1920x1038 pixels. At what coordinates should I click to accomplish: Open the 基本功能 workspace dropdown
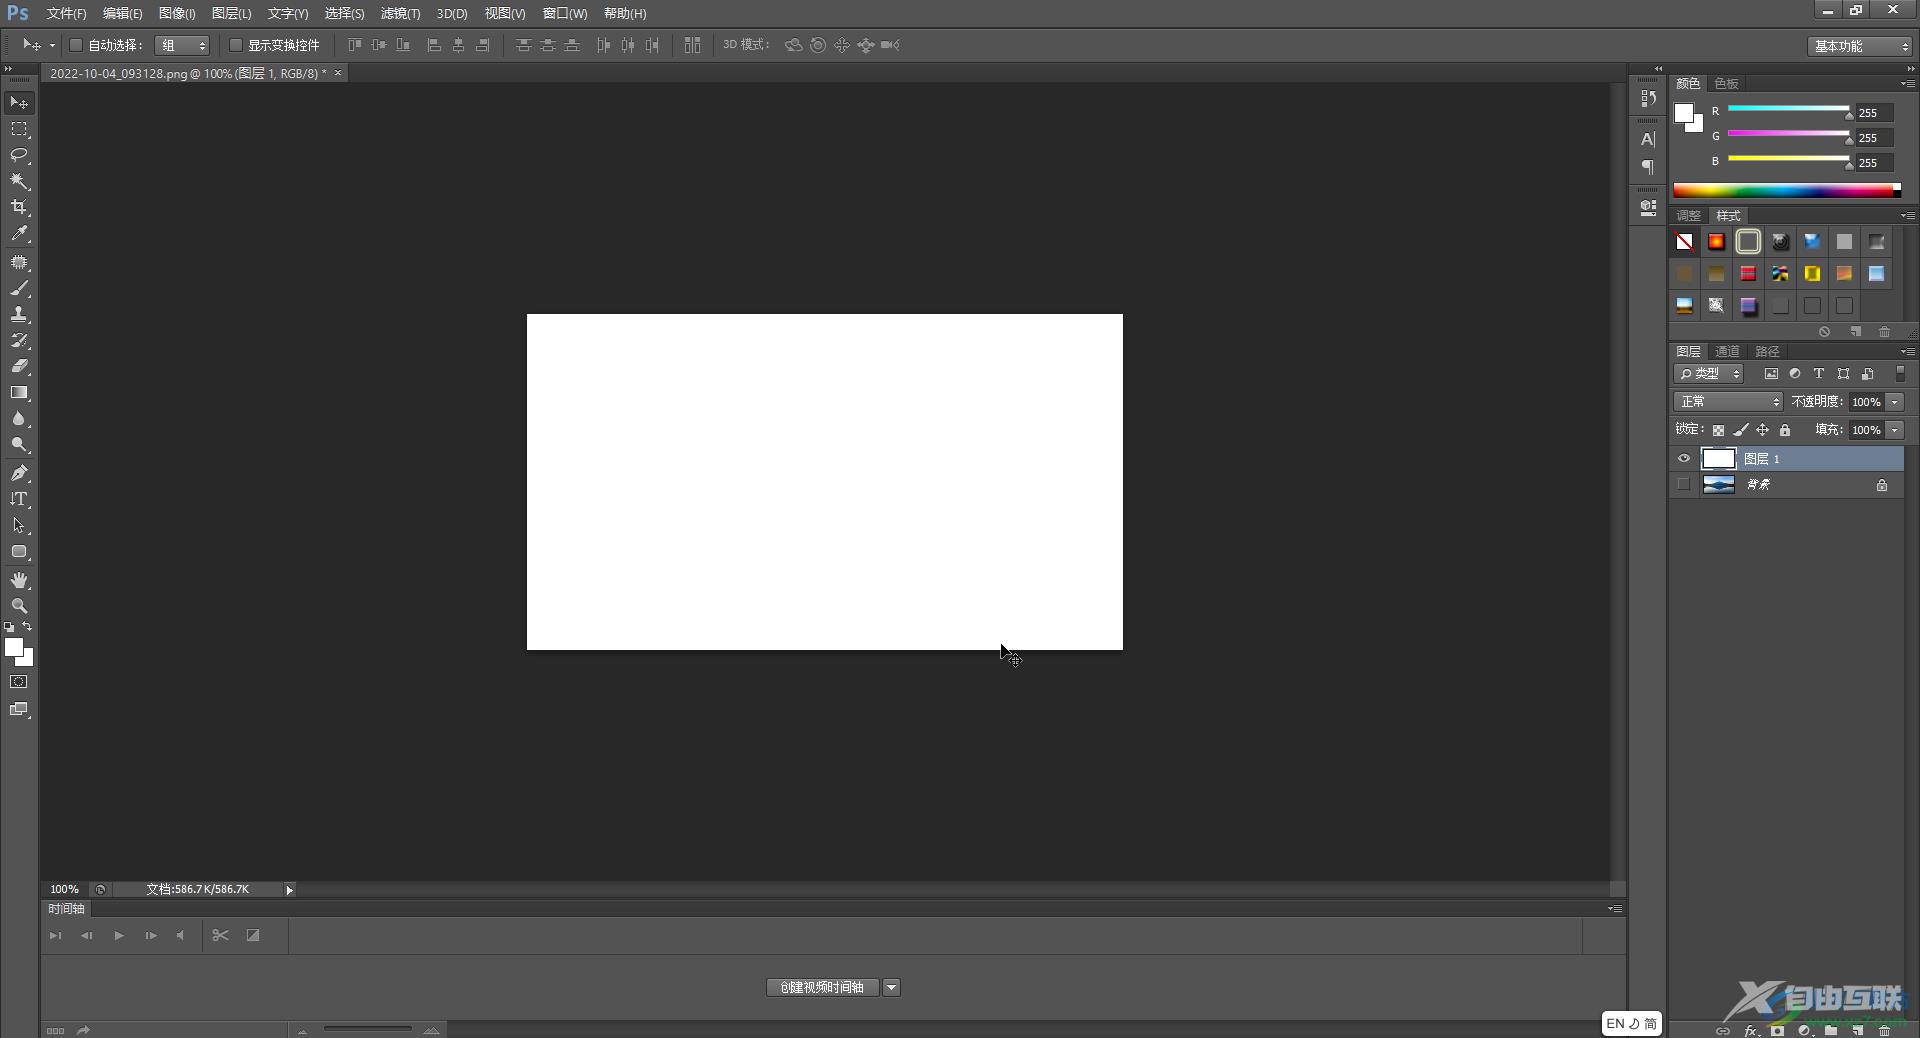pyautogui.click(x=1860, y=46)
